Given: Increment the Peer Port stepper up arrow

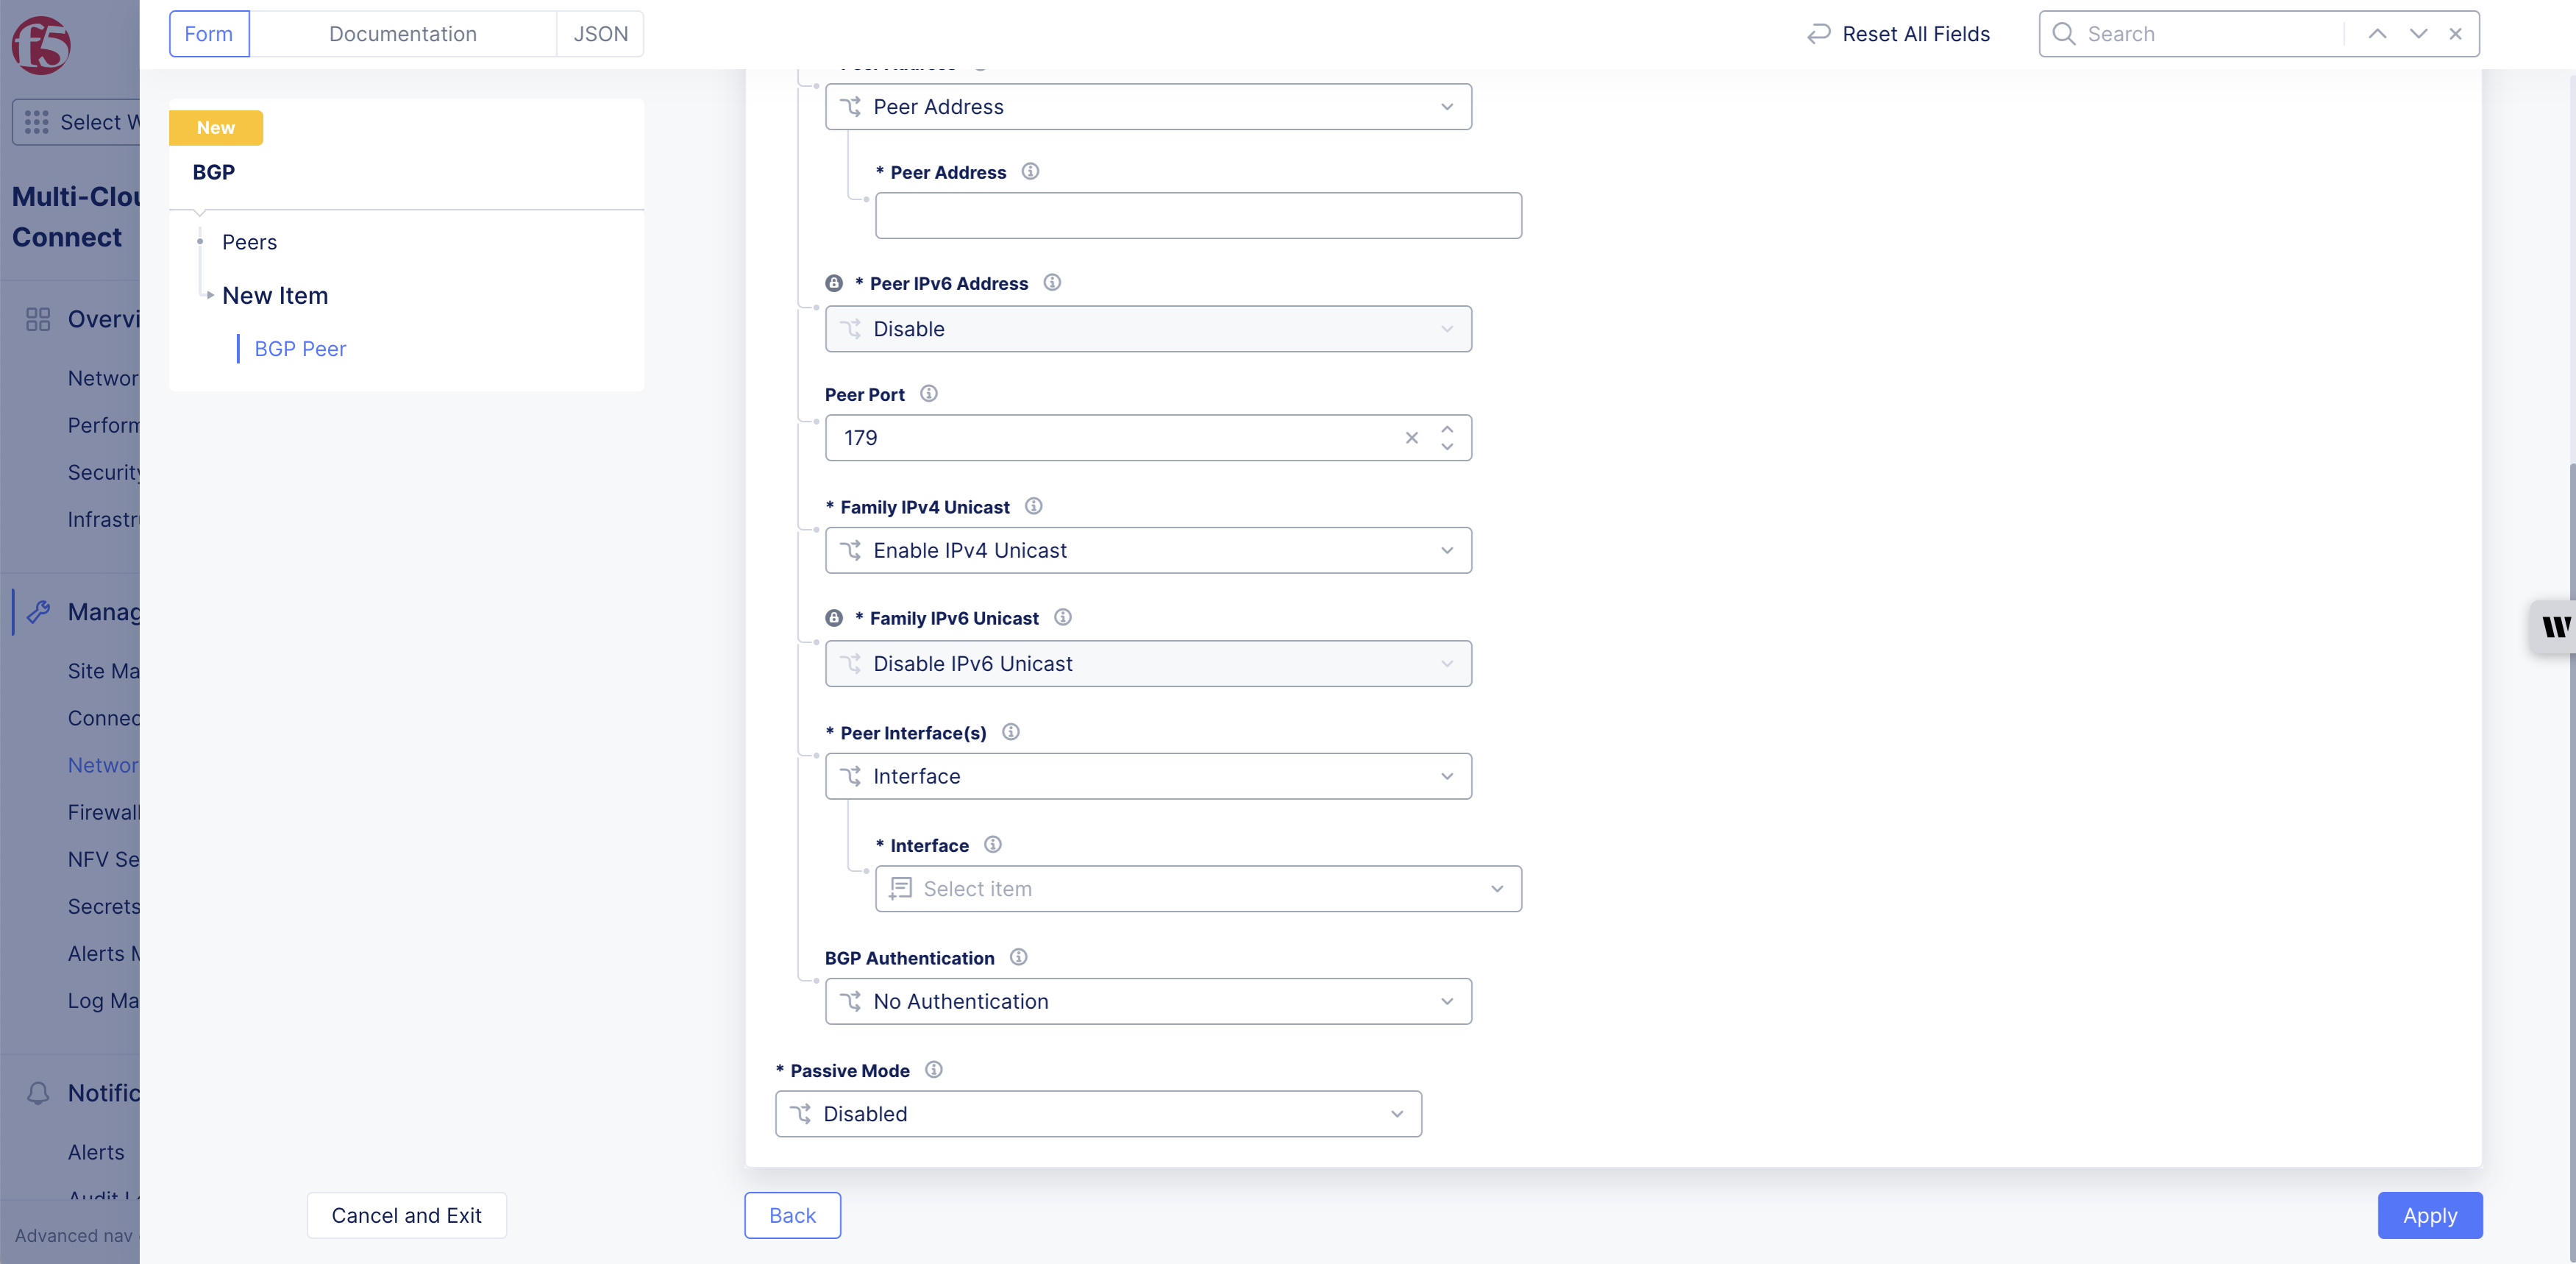Looking at the screenshot, I should (x=1446, y=429).
